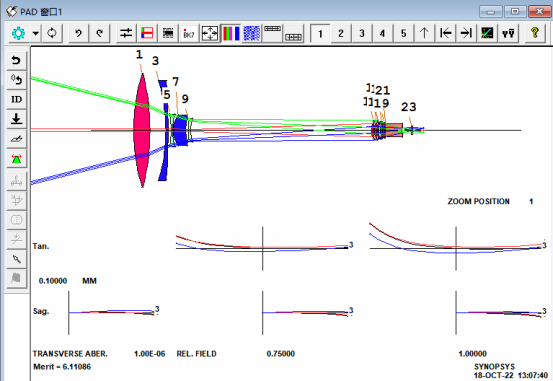Open the dropdown arrow beside the gear
The height and width of the screenshot is (381, 553).
[36, 33]
